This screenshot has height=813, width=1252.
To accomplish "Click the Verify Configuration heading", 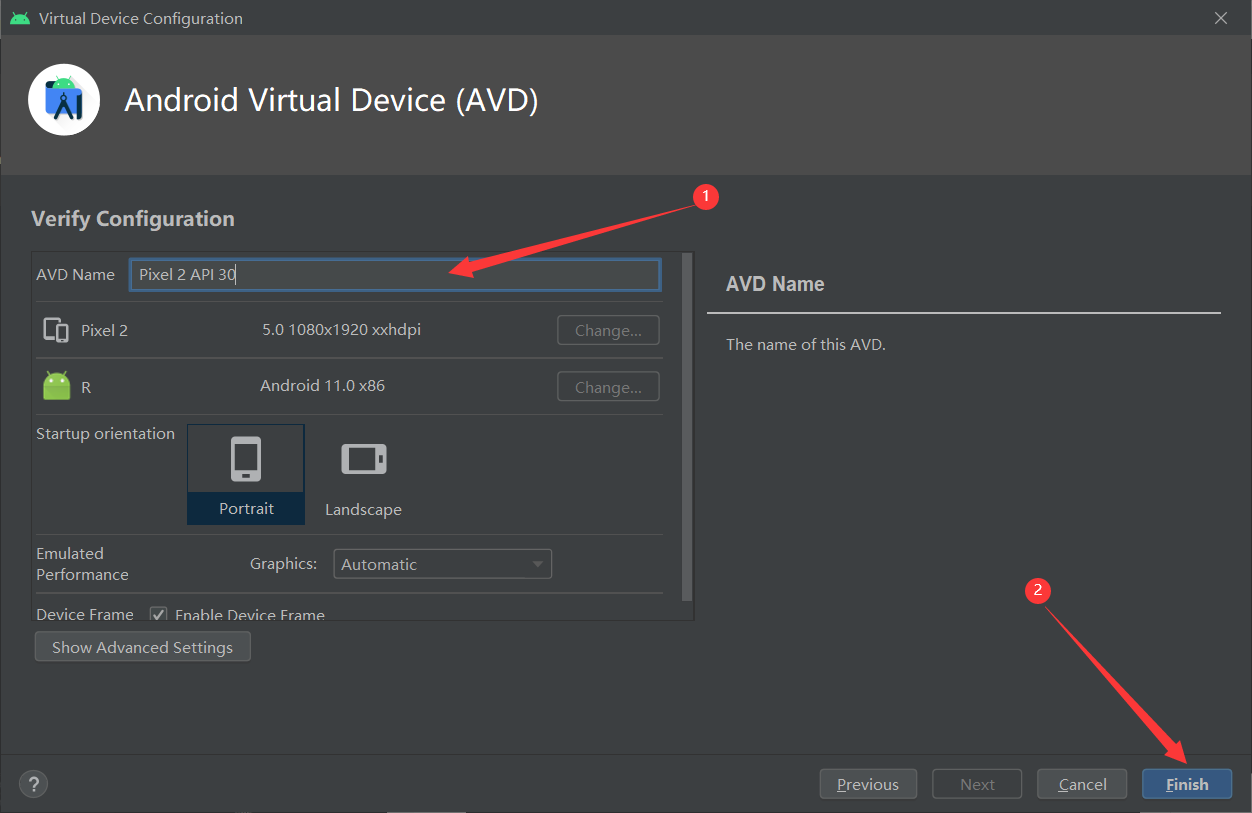I will coord(132,218).
